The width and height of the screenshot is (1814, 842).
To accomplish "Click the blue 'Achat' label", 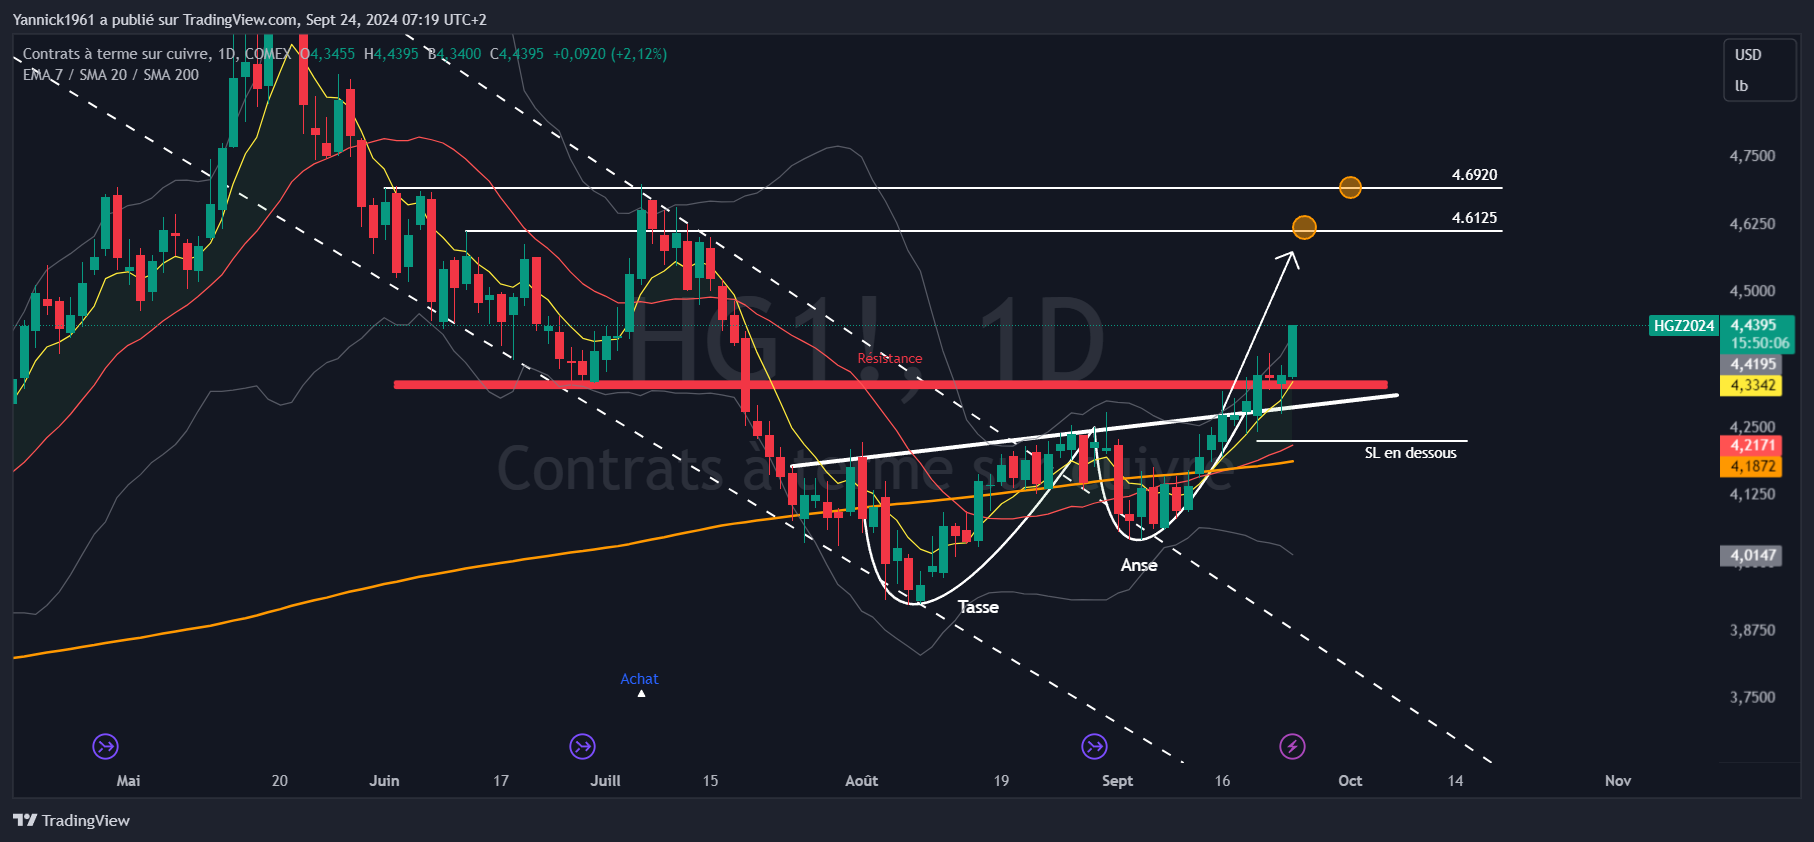I will (x=640, y=679).
